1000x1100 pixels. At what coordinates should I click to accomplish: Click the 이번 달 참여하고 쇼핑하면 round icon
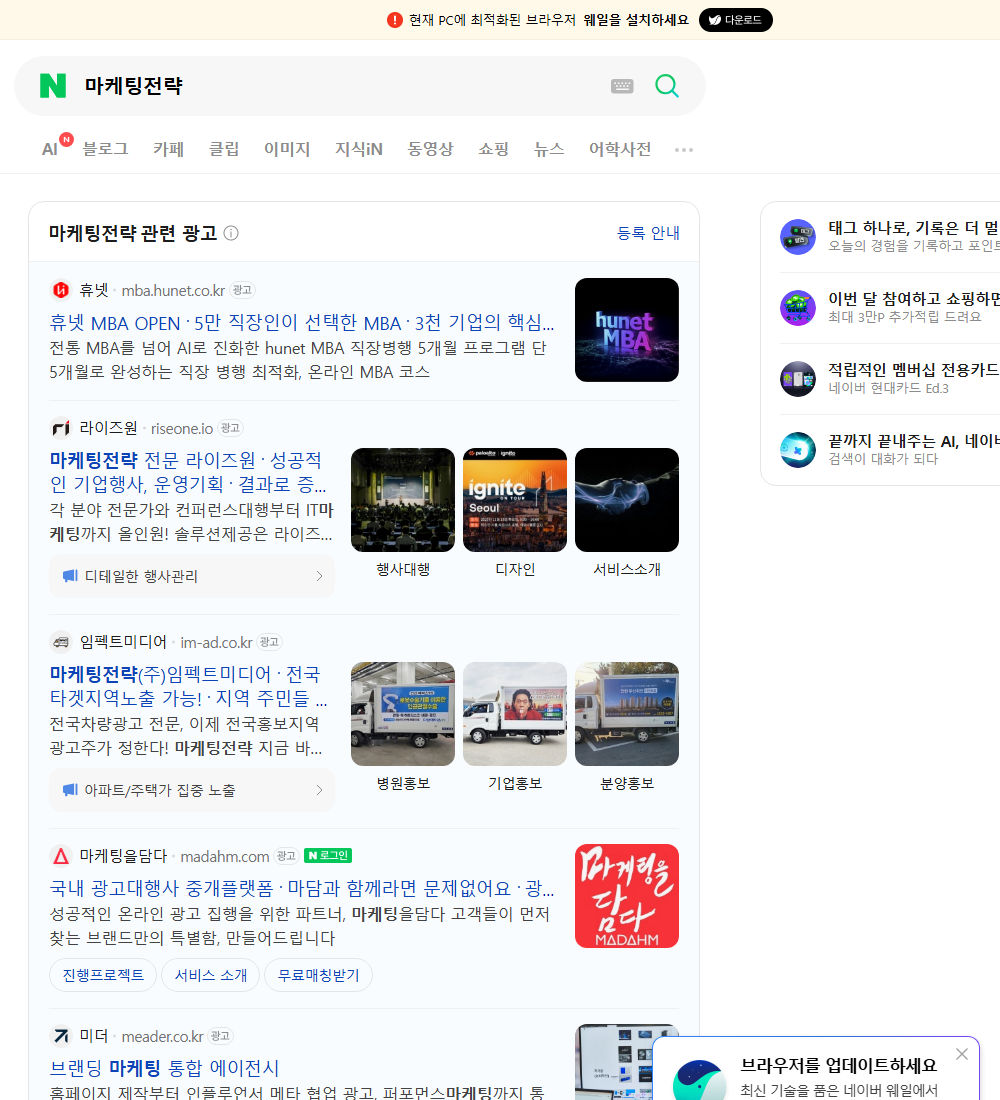(x=798, y=307)
